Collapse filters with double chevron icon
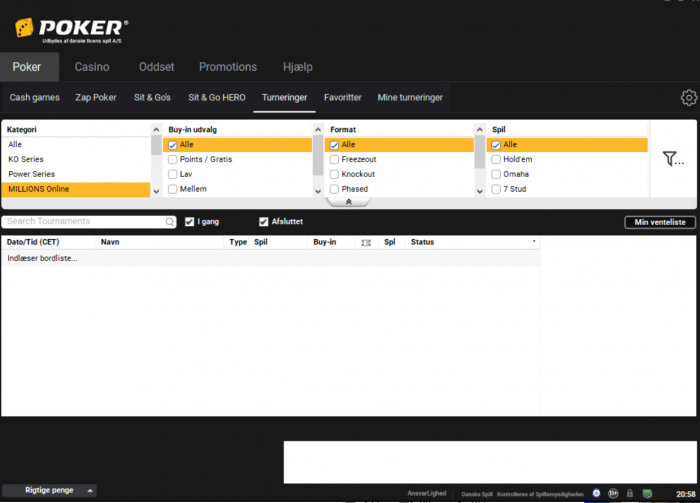Screen dimensions: 700x503 (x=349, y=202)
